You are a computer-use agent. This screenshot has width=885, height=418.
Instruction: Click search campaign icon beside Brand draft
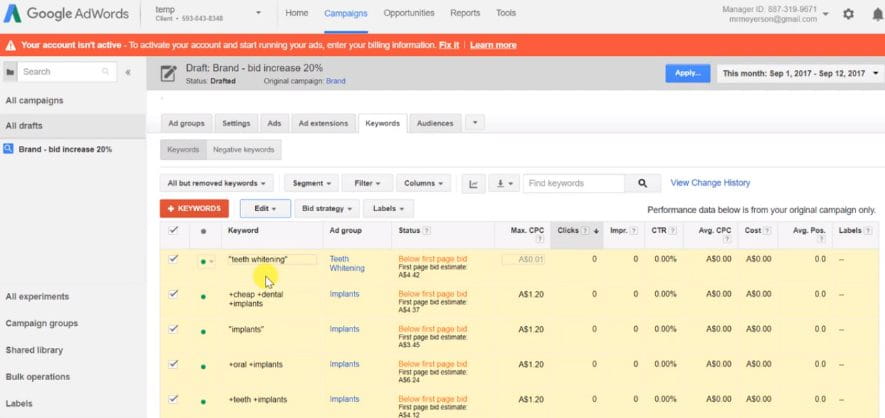(8, 149)
